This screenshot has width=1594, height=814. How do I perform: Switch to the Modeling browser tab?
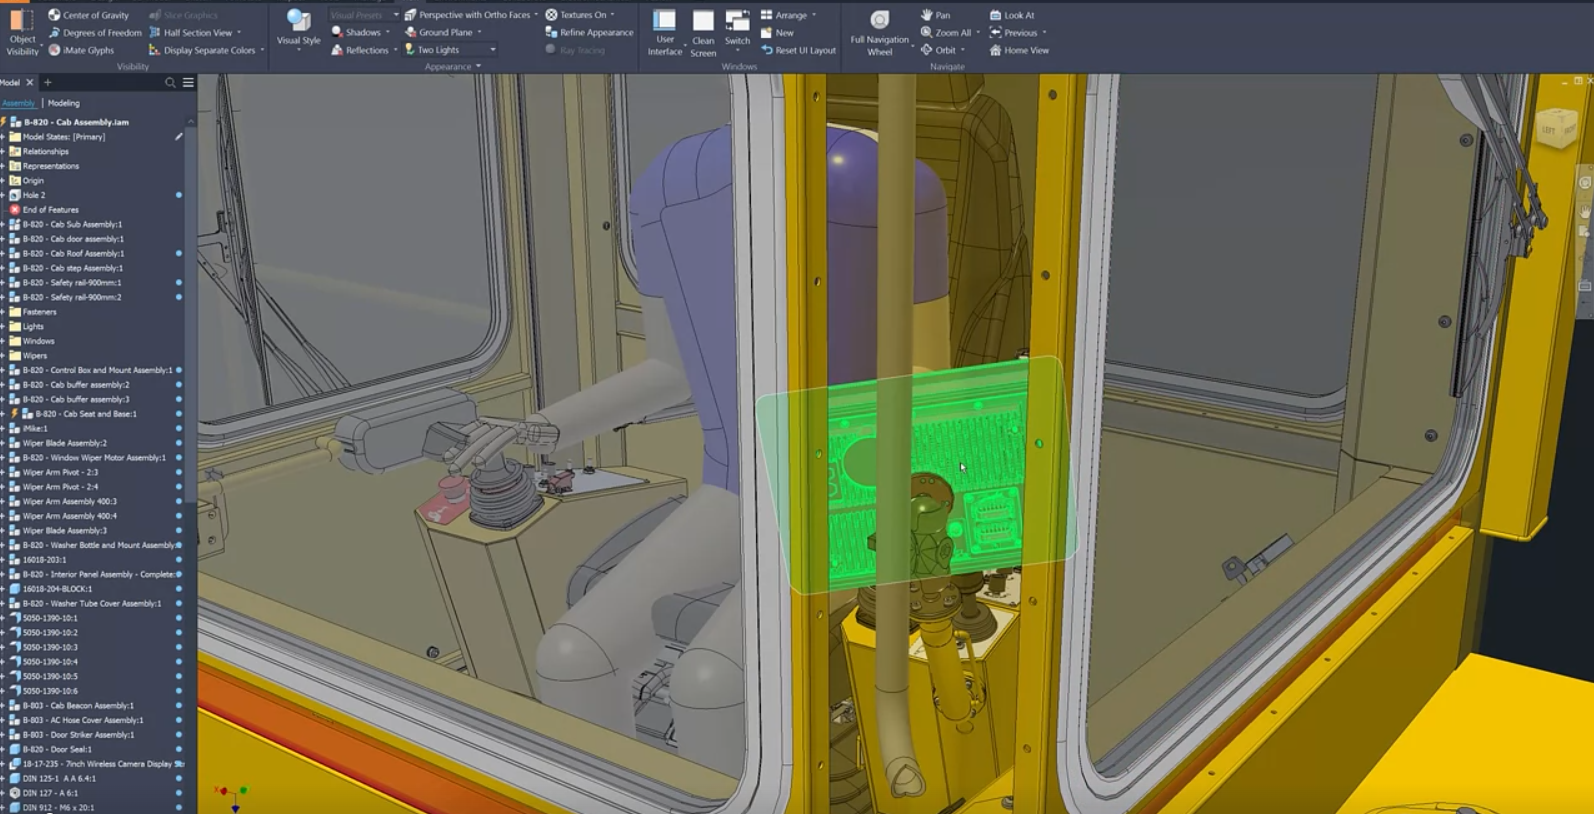(x=63, y=103)
